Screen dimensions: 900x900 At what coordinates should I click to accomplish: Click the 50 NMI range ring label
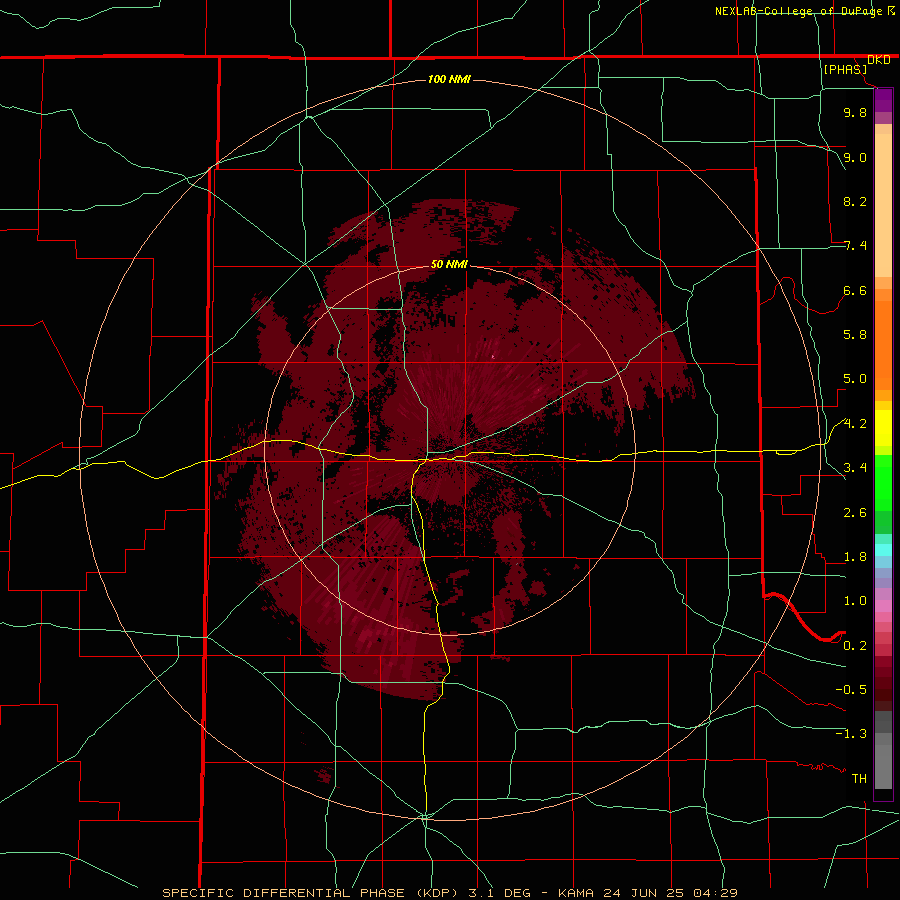pos(449,264)
